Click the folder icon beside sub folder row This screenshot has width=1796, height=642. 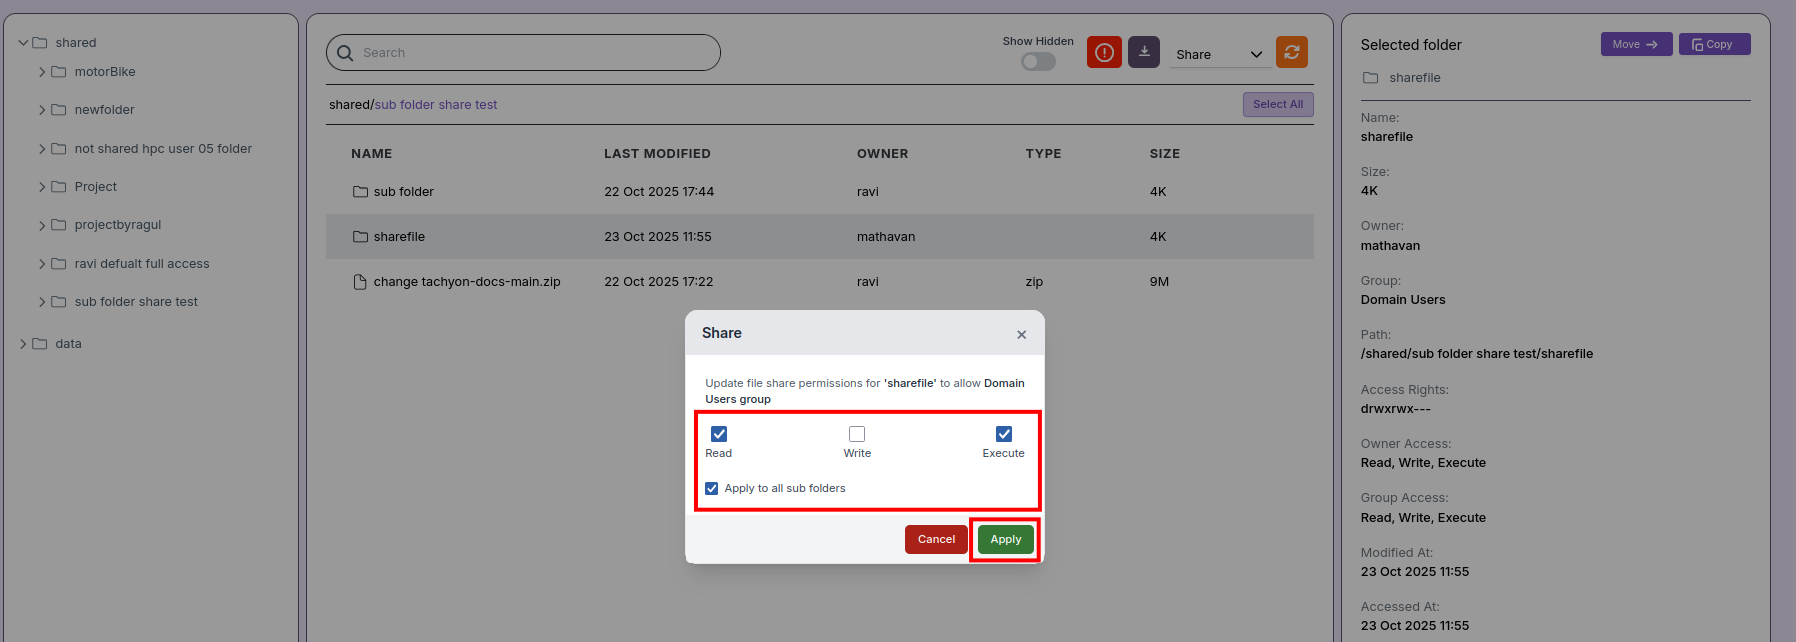pos(360,192)
